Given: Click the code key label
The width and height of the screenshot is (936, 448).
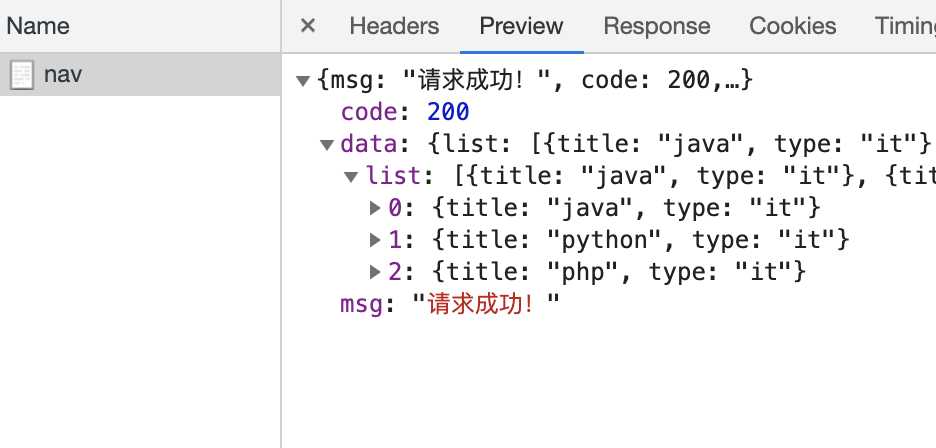Looking at the screenshot, I should point(369,112).
